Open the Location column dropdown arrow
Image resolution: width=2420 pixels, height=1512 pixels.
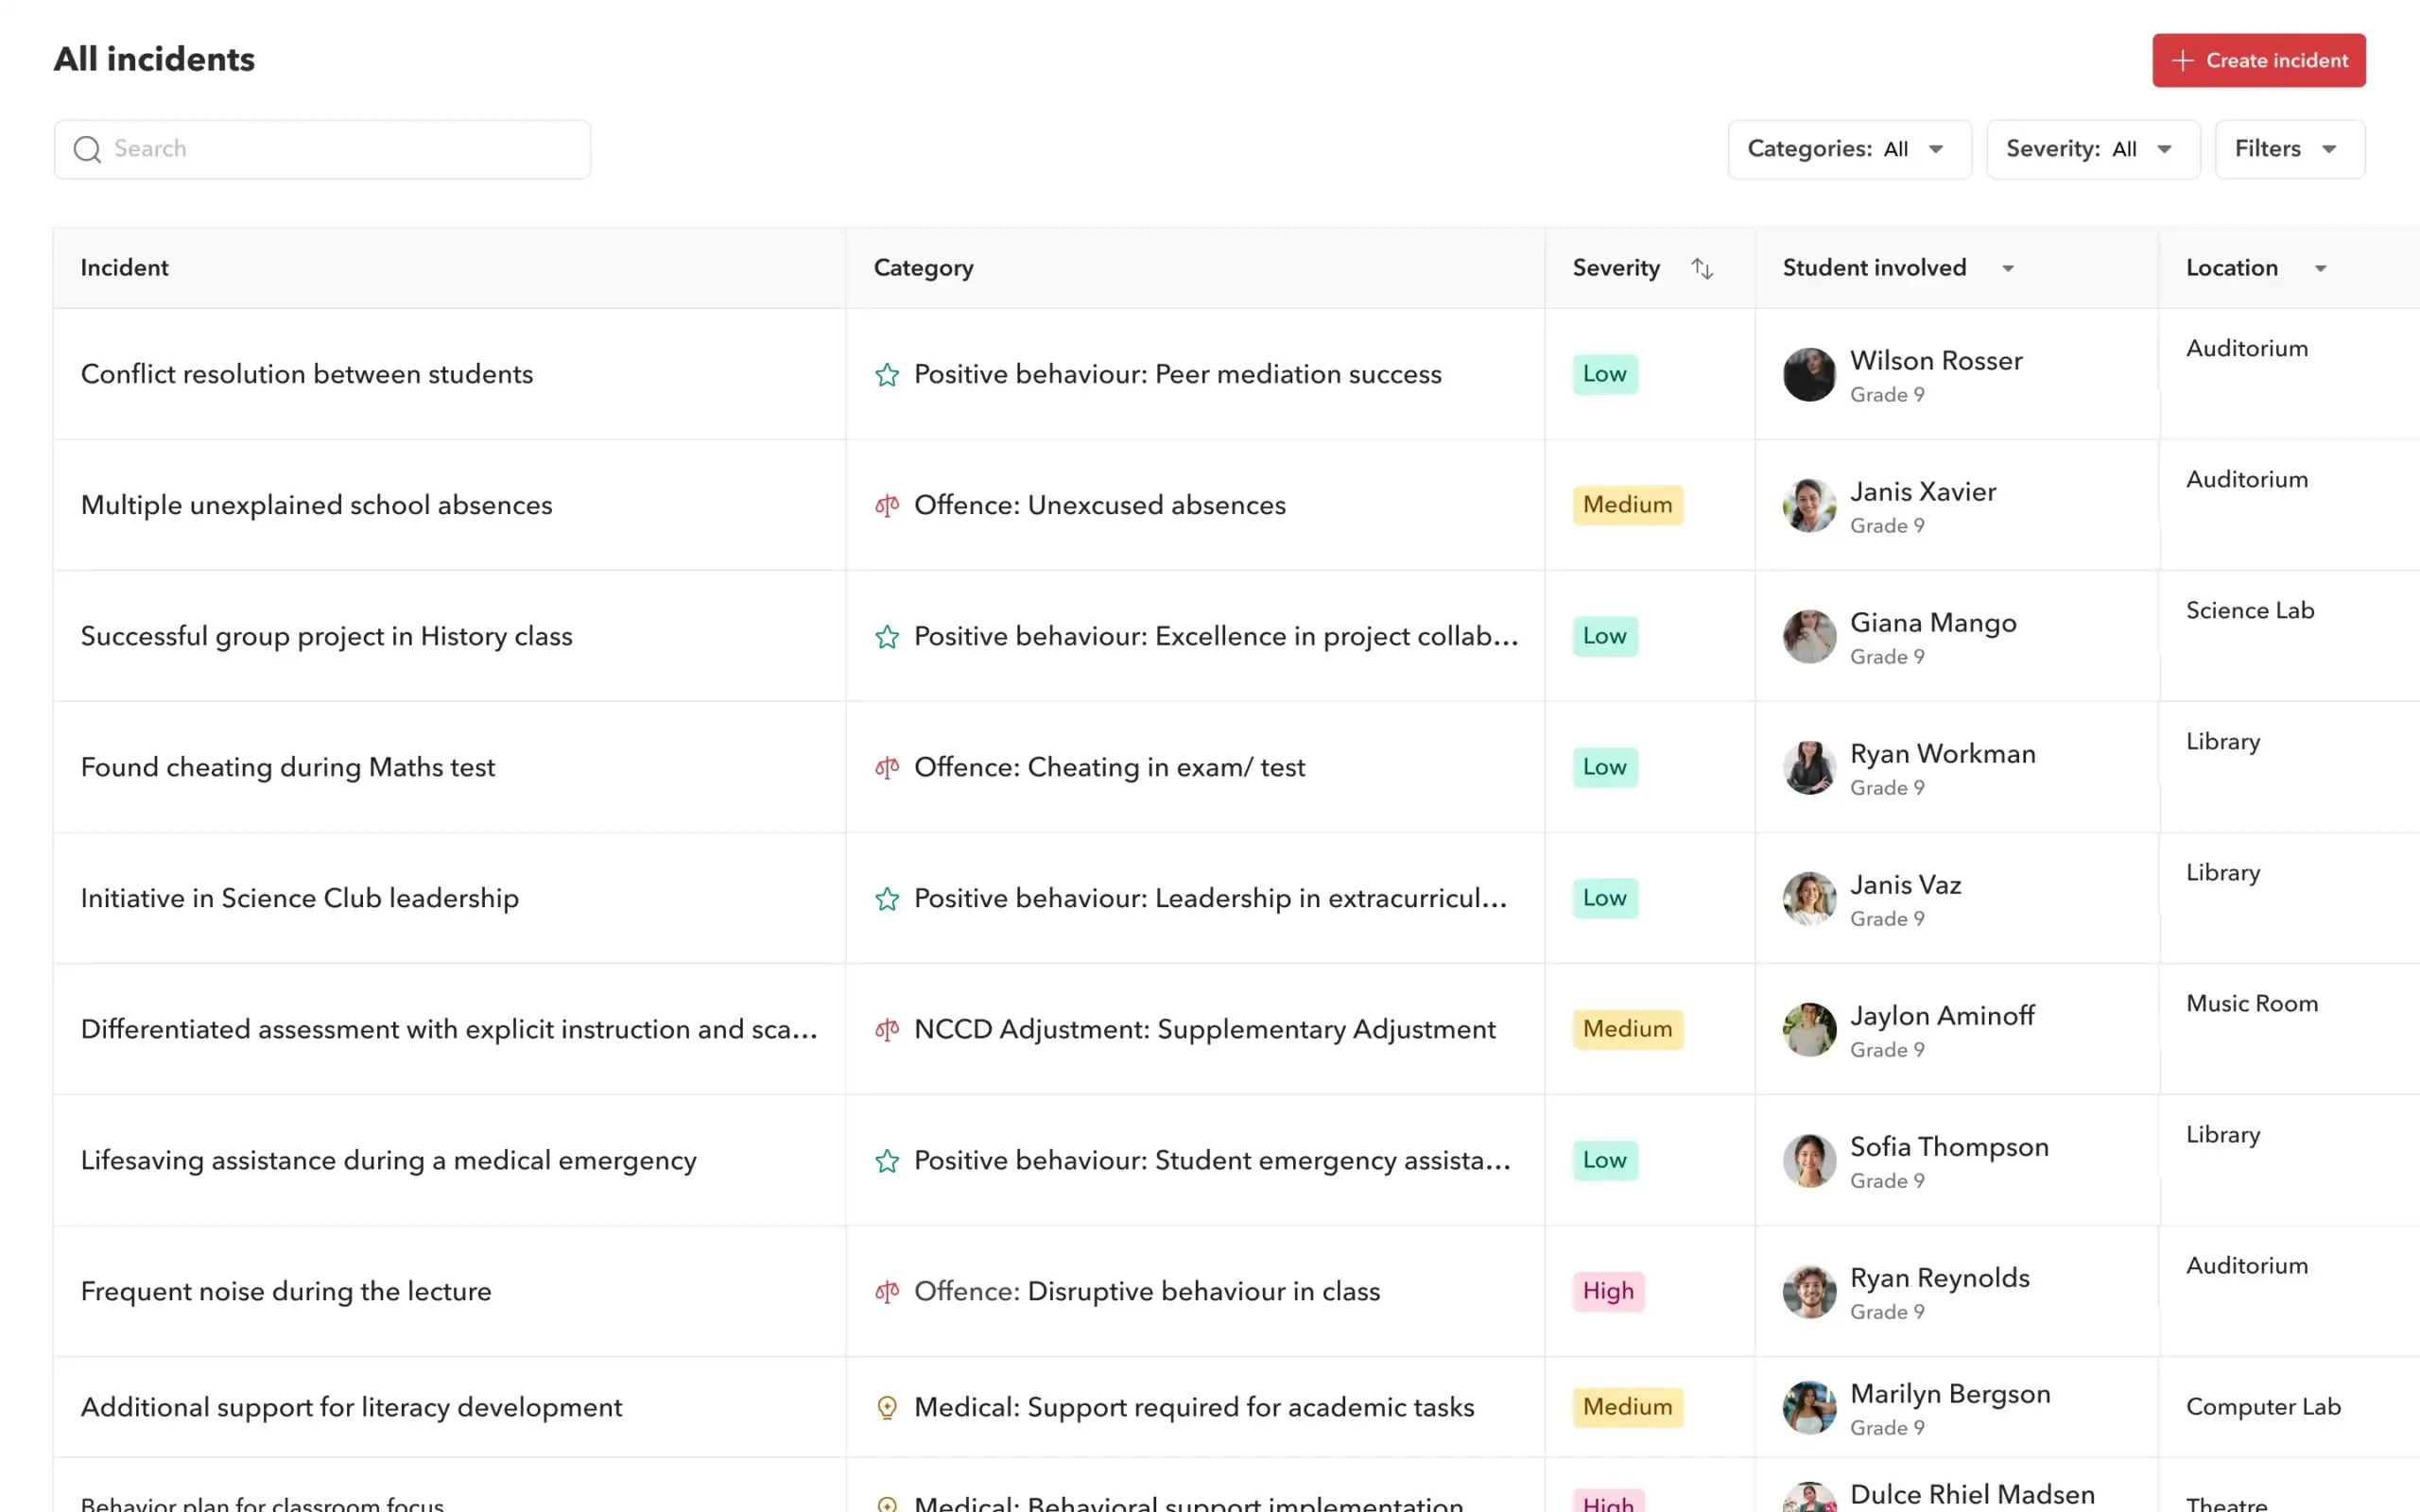pyautogui.click(x=2320, y=268)
